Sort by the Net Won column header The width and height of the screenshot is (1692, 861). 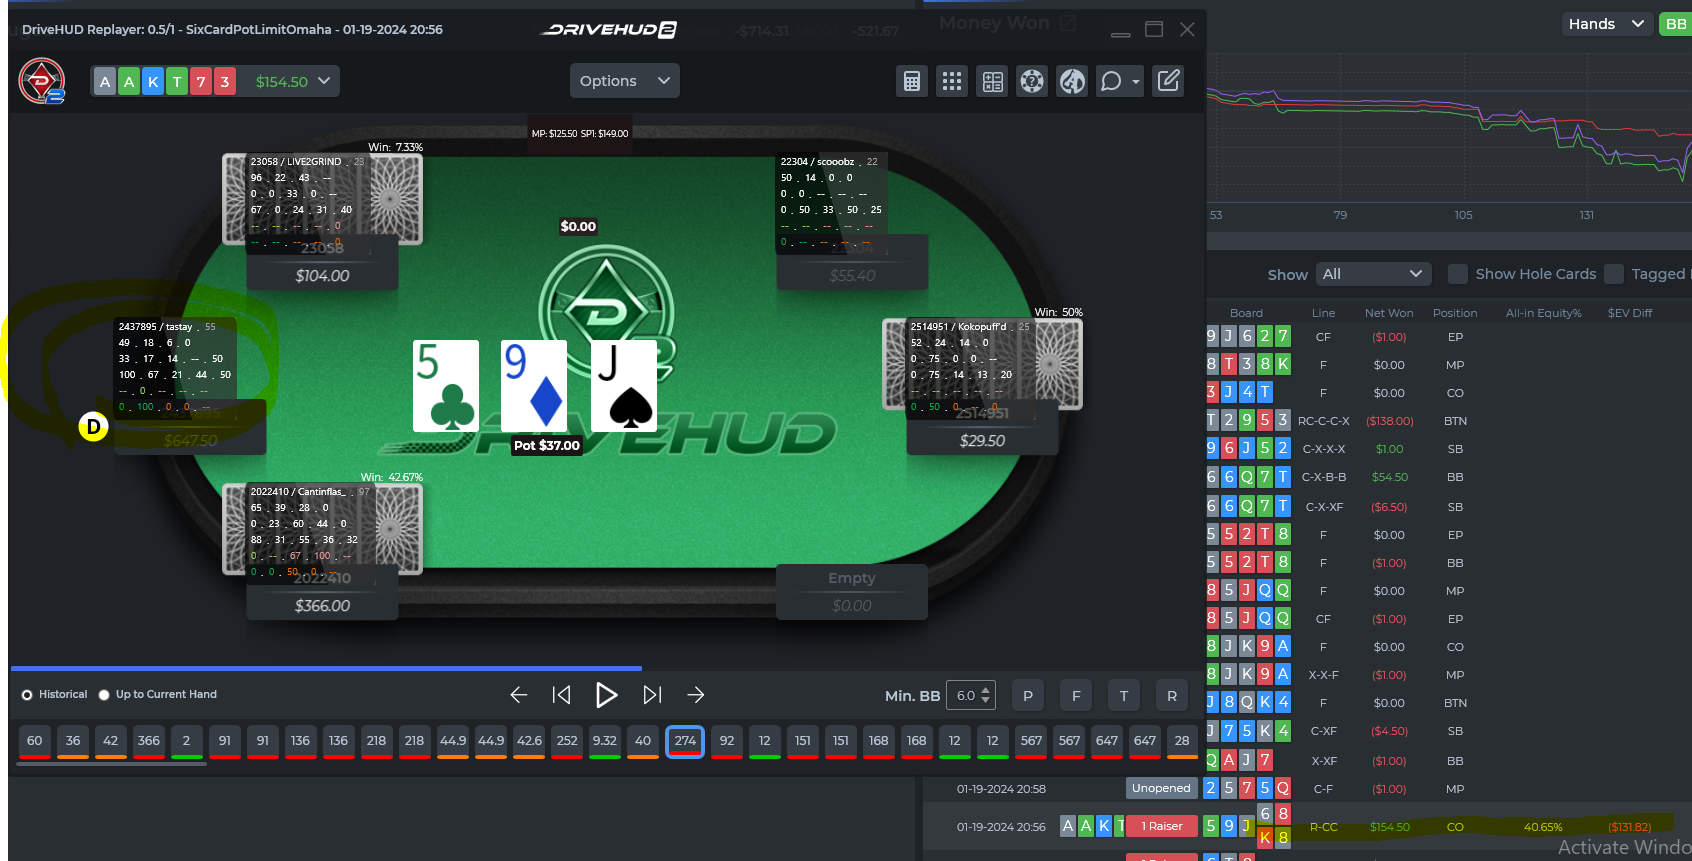coord(1389,313)
